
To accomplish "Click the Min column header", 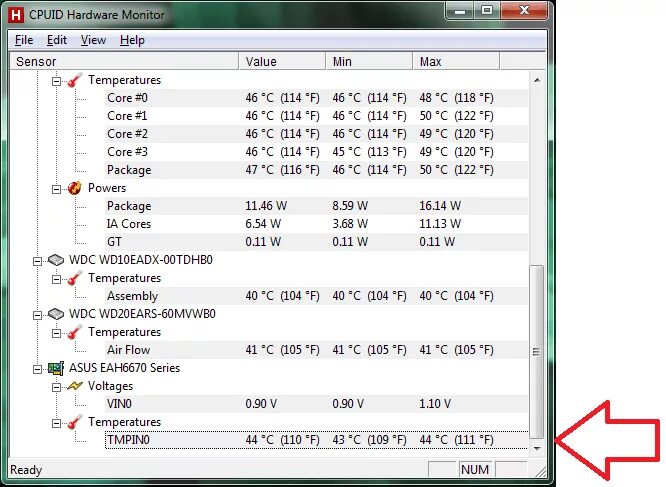I will point(369,62).
